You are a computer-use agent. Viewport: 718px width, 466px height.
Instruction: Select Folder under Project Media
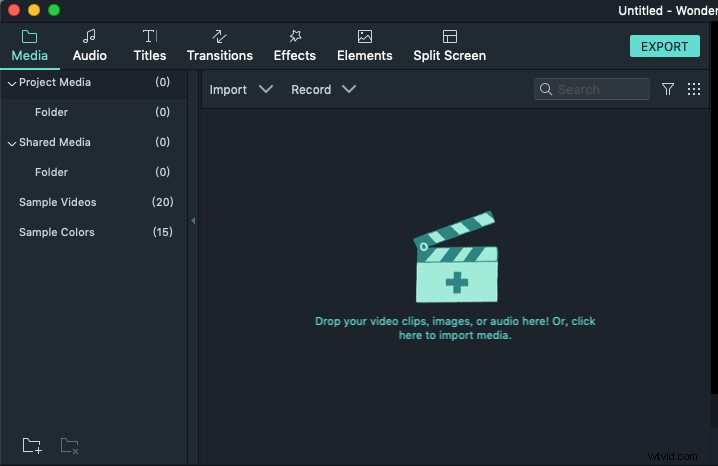tap(93, 112)
